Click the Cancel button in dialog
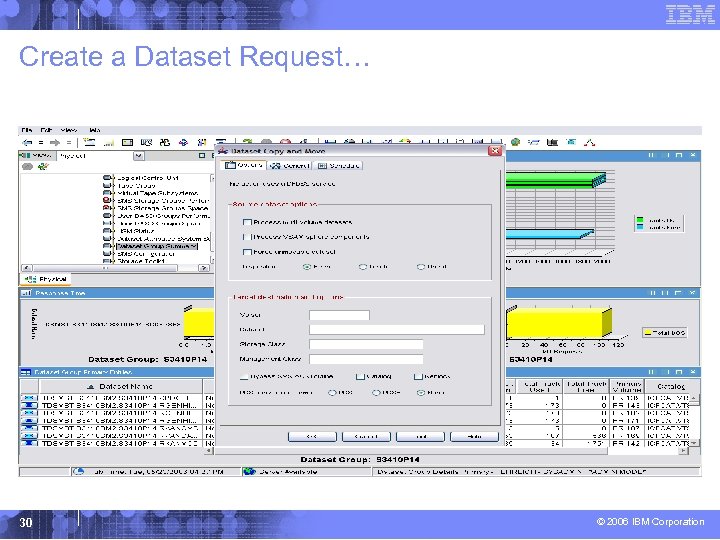 tap(366, 436)
